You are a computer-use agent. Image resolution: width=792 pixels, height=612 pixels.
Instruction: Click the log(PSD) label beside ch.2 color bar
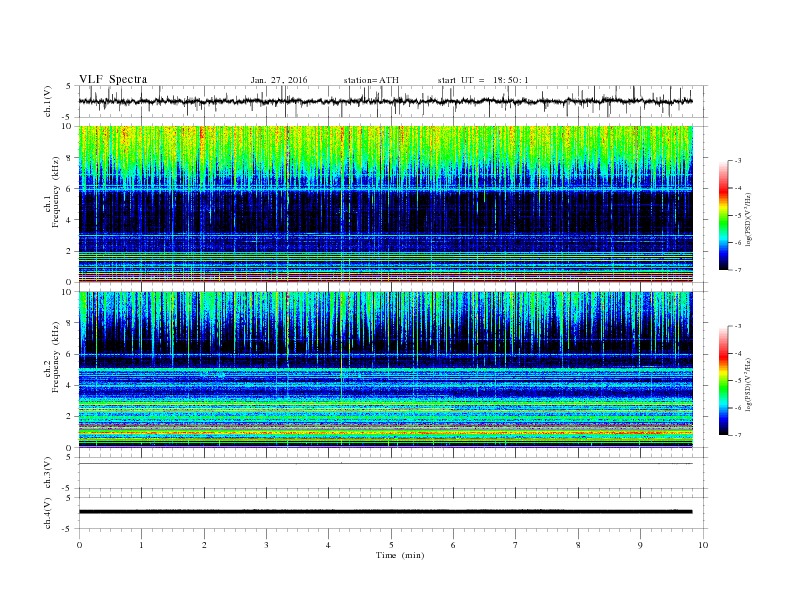click(748, 385)
